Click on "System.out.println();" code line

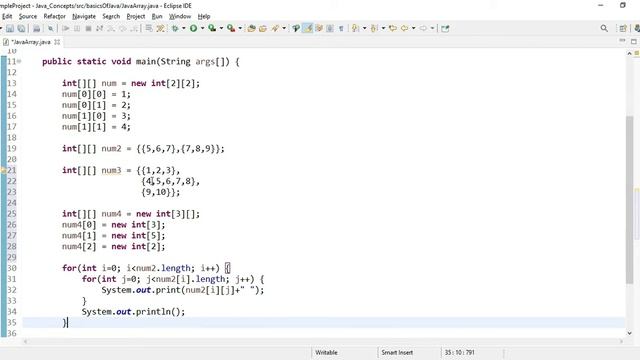tap(133, 312)
